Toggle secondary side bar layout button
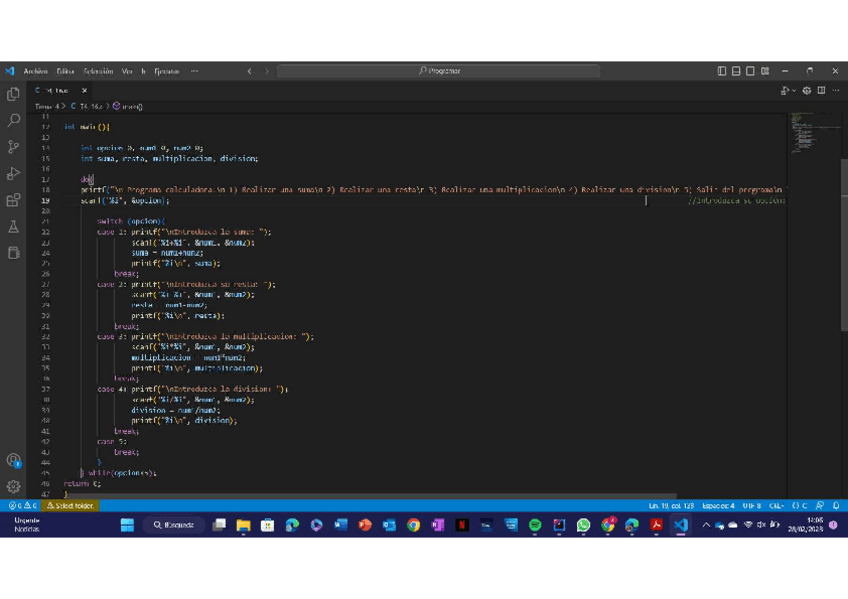Screen dimensions: 848x599 [x=750, y=71]
